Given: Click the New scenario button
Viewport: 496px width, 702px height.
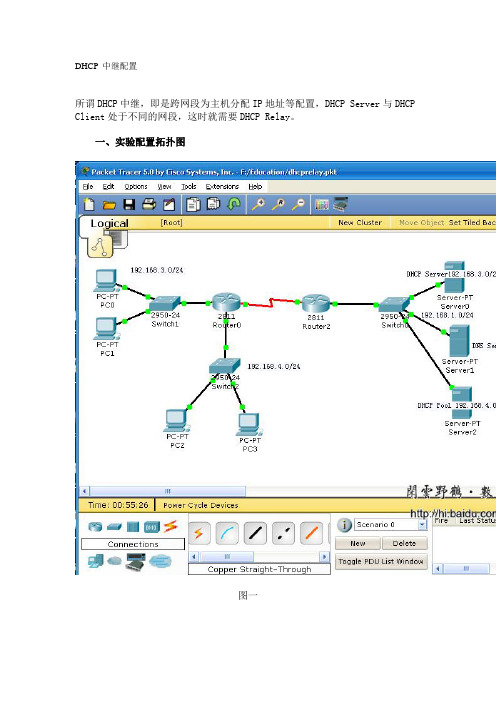Looking at the screenshot, I should click(x=358, y=543).
